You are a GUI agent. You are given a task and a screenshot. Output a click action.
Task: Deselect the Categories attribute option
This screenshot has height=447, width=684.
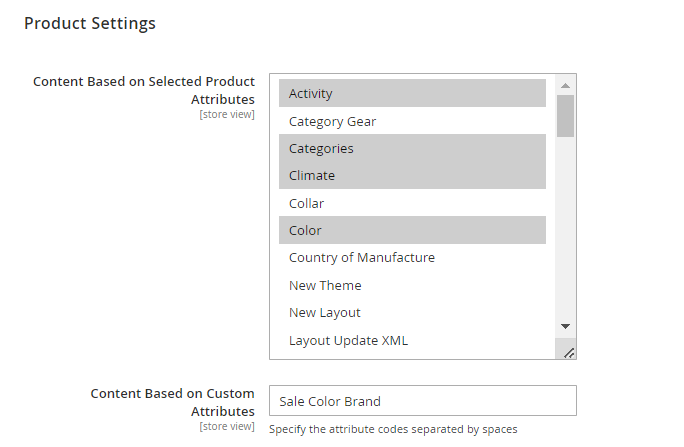tap(412, 148)
